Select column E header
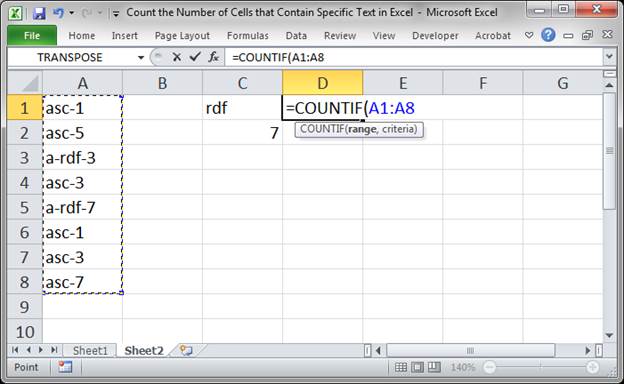The width and height of the screenshot is (624, 384). [x=403, y=83]
